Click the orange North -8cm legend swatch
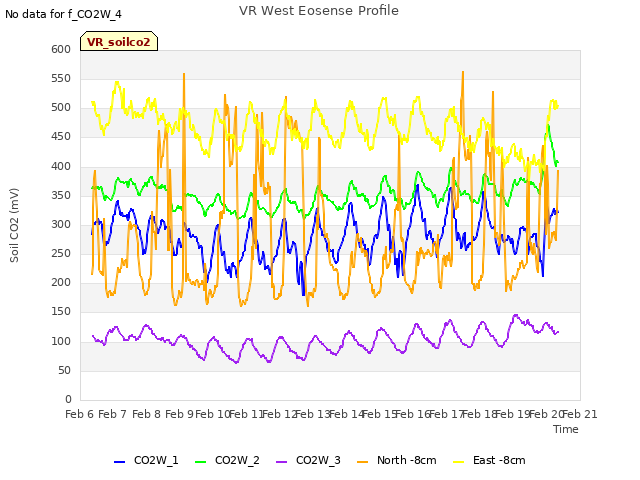 coord(362,462)
